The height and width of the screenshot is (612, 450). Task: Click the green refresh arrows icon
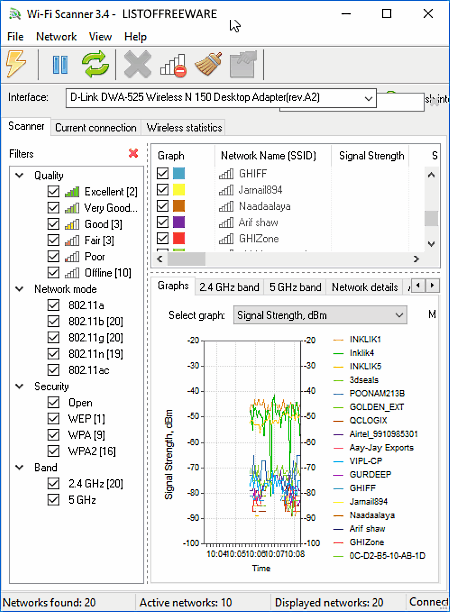point(95,64)
